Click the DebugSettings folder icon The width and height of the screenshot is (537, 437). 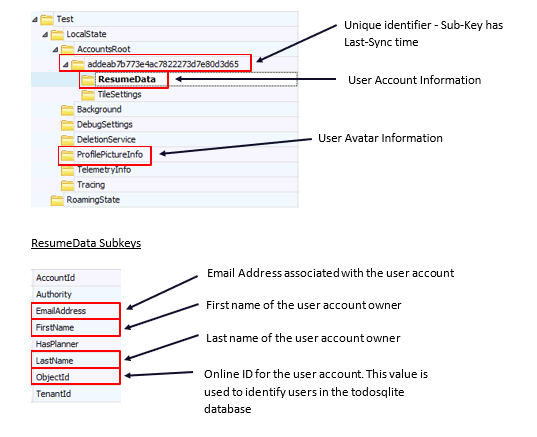[x=67, y=125]
